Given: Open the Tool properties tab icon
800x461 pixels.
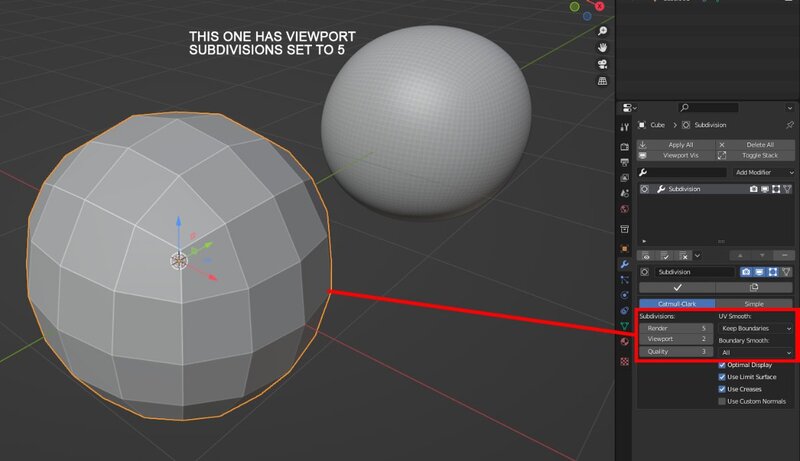Looking at the screenshot, I should pos(624,127).
